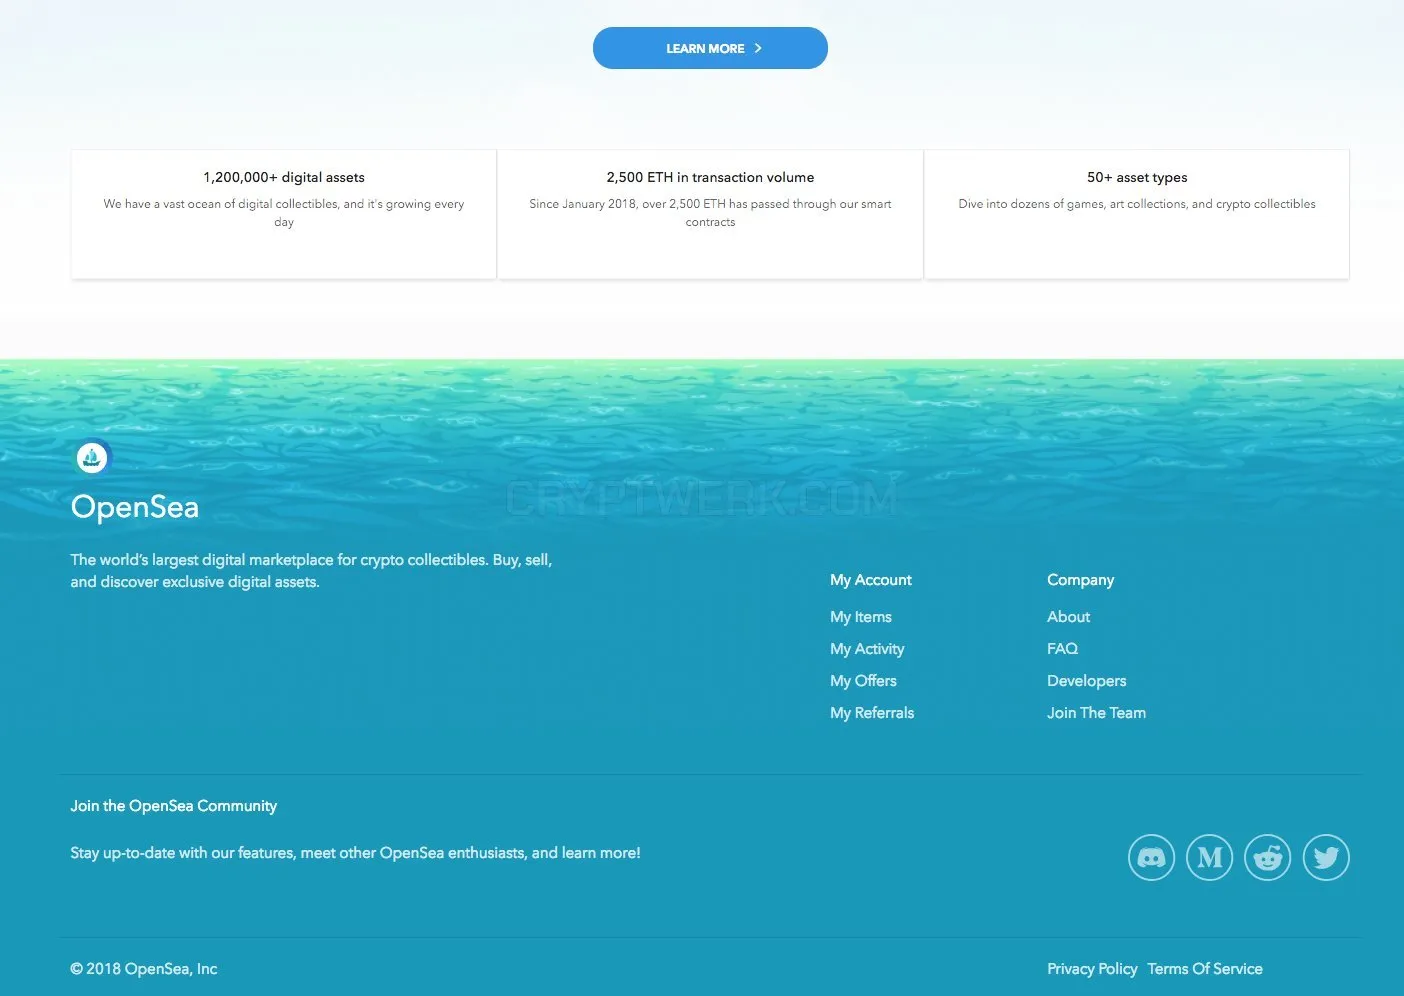Screen dimensions: 1404x996
Task: Click the 'Dive into dozens of games' description
Action: (1137, 204)
